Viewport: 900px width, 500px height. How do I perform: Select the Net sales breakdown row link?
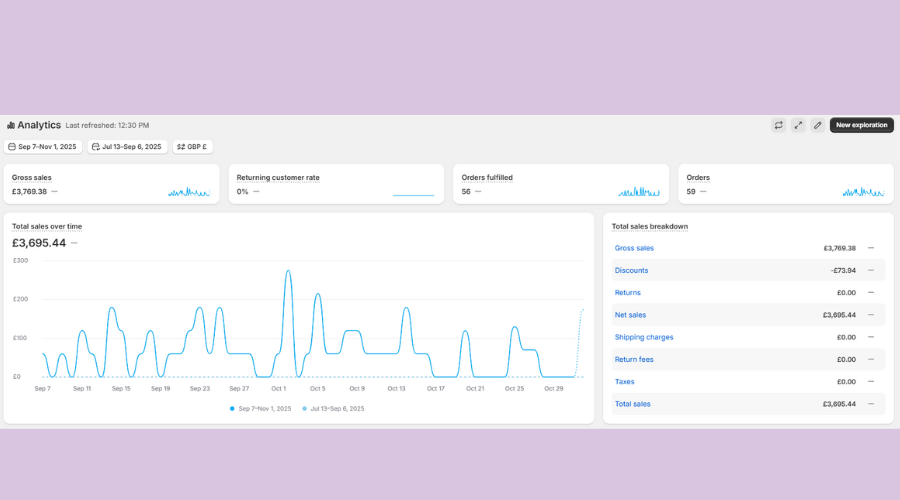click(630, 315)
